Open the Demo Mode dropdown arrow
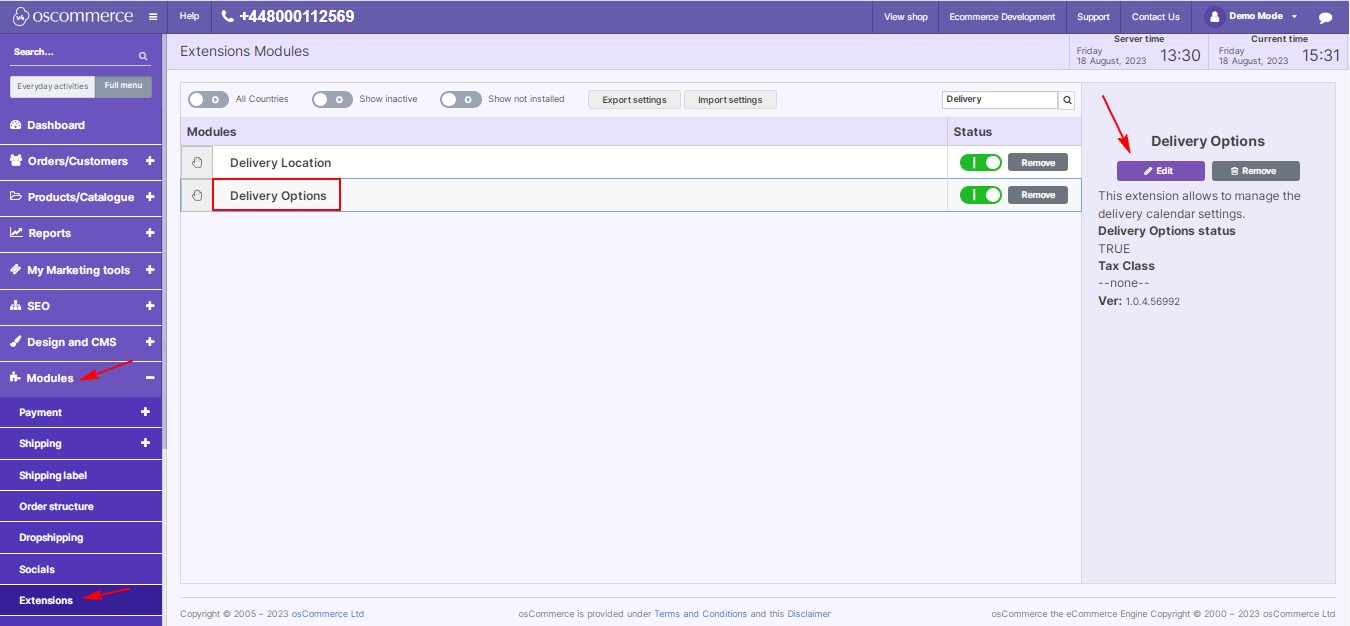This screenshot has width=1350, height=626. pyautogui.click(x=1294, y=17)
